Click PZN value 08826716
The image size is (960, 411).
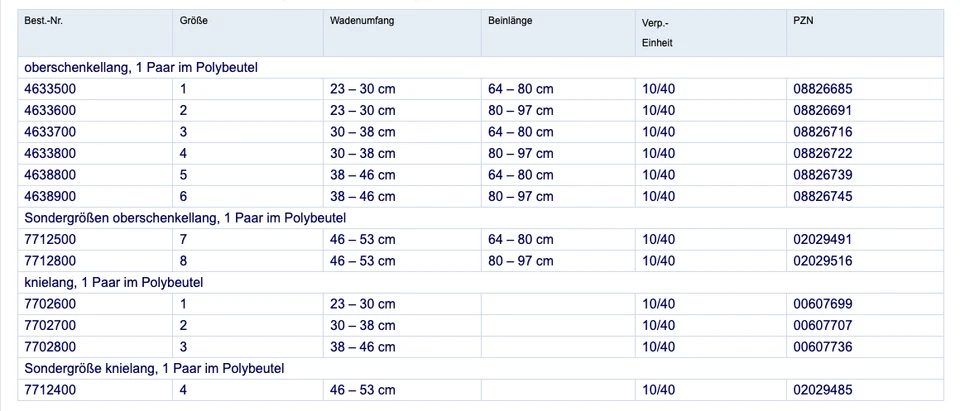(x=822, y=132)
